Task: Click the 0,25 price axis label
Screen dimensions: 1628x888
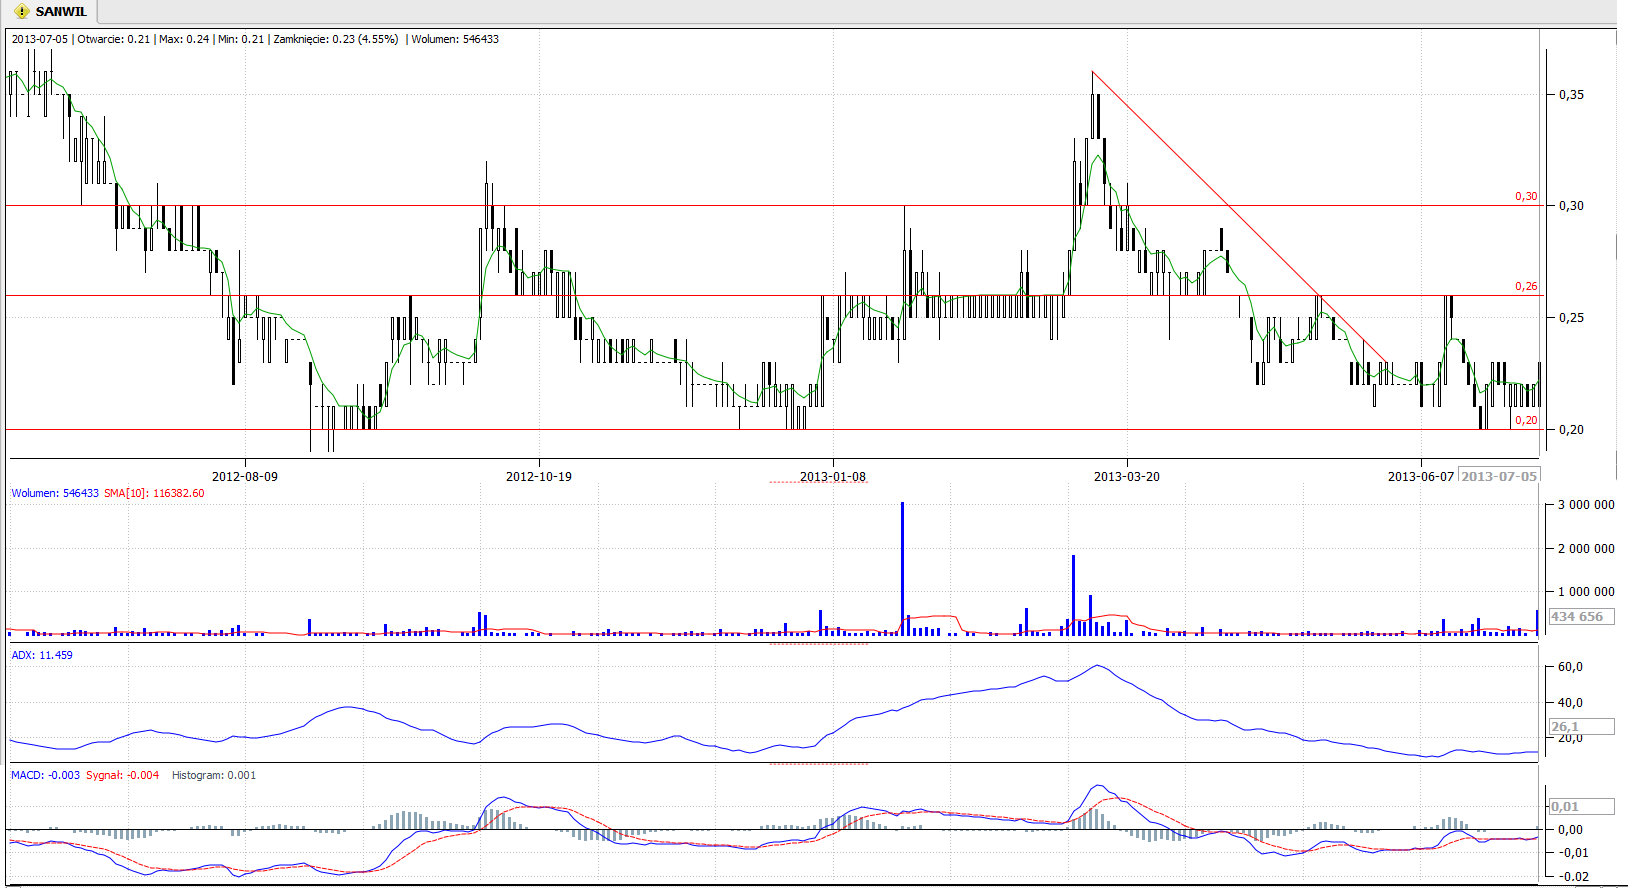Action: [x=1572, y=318]
